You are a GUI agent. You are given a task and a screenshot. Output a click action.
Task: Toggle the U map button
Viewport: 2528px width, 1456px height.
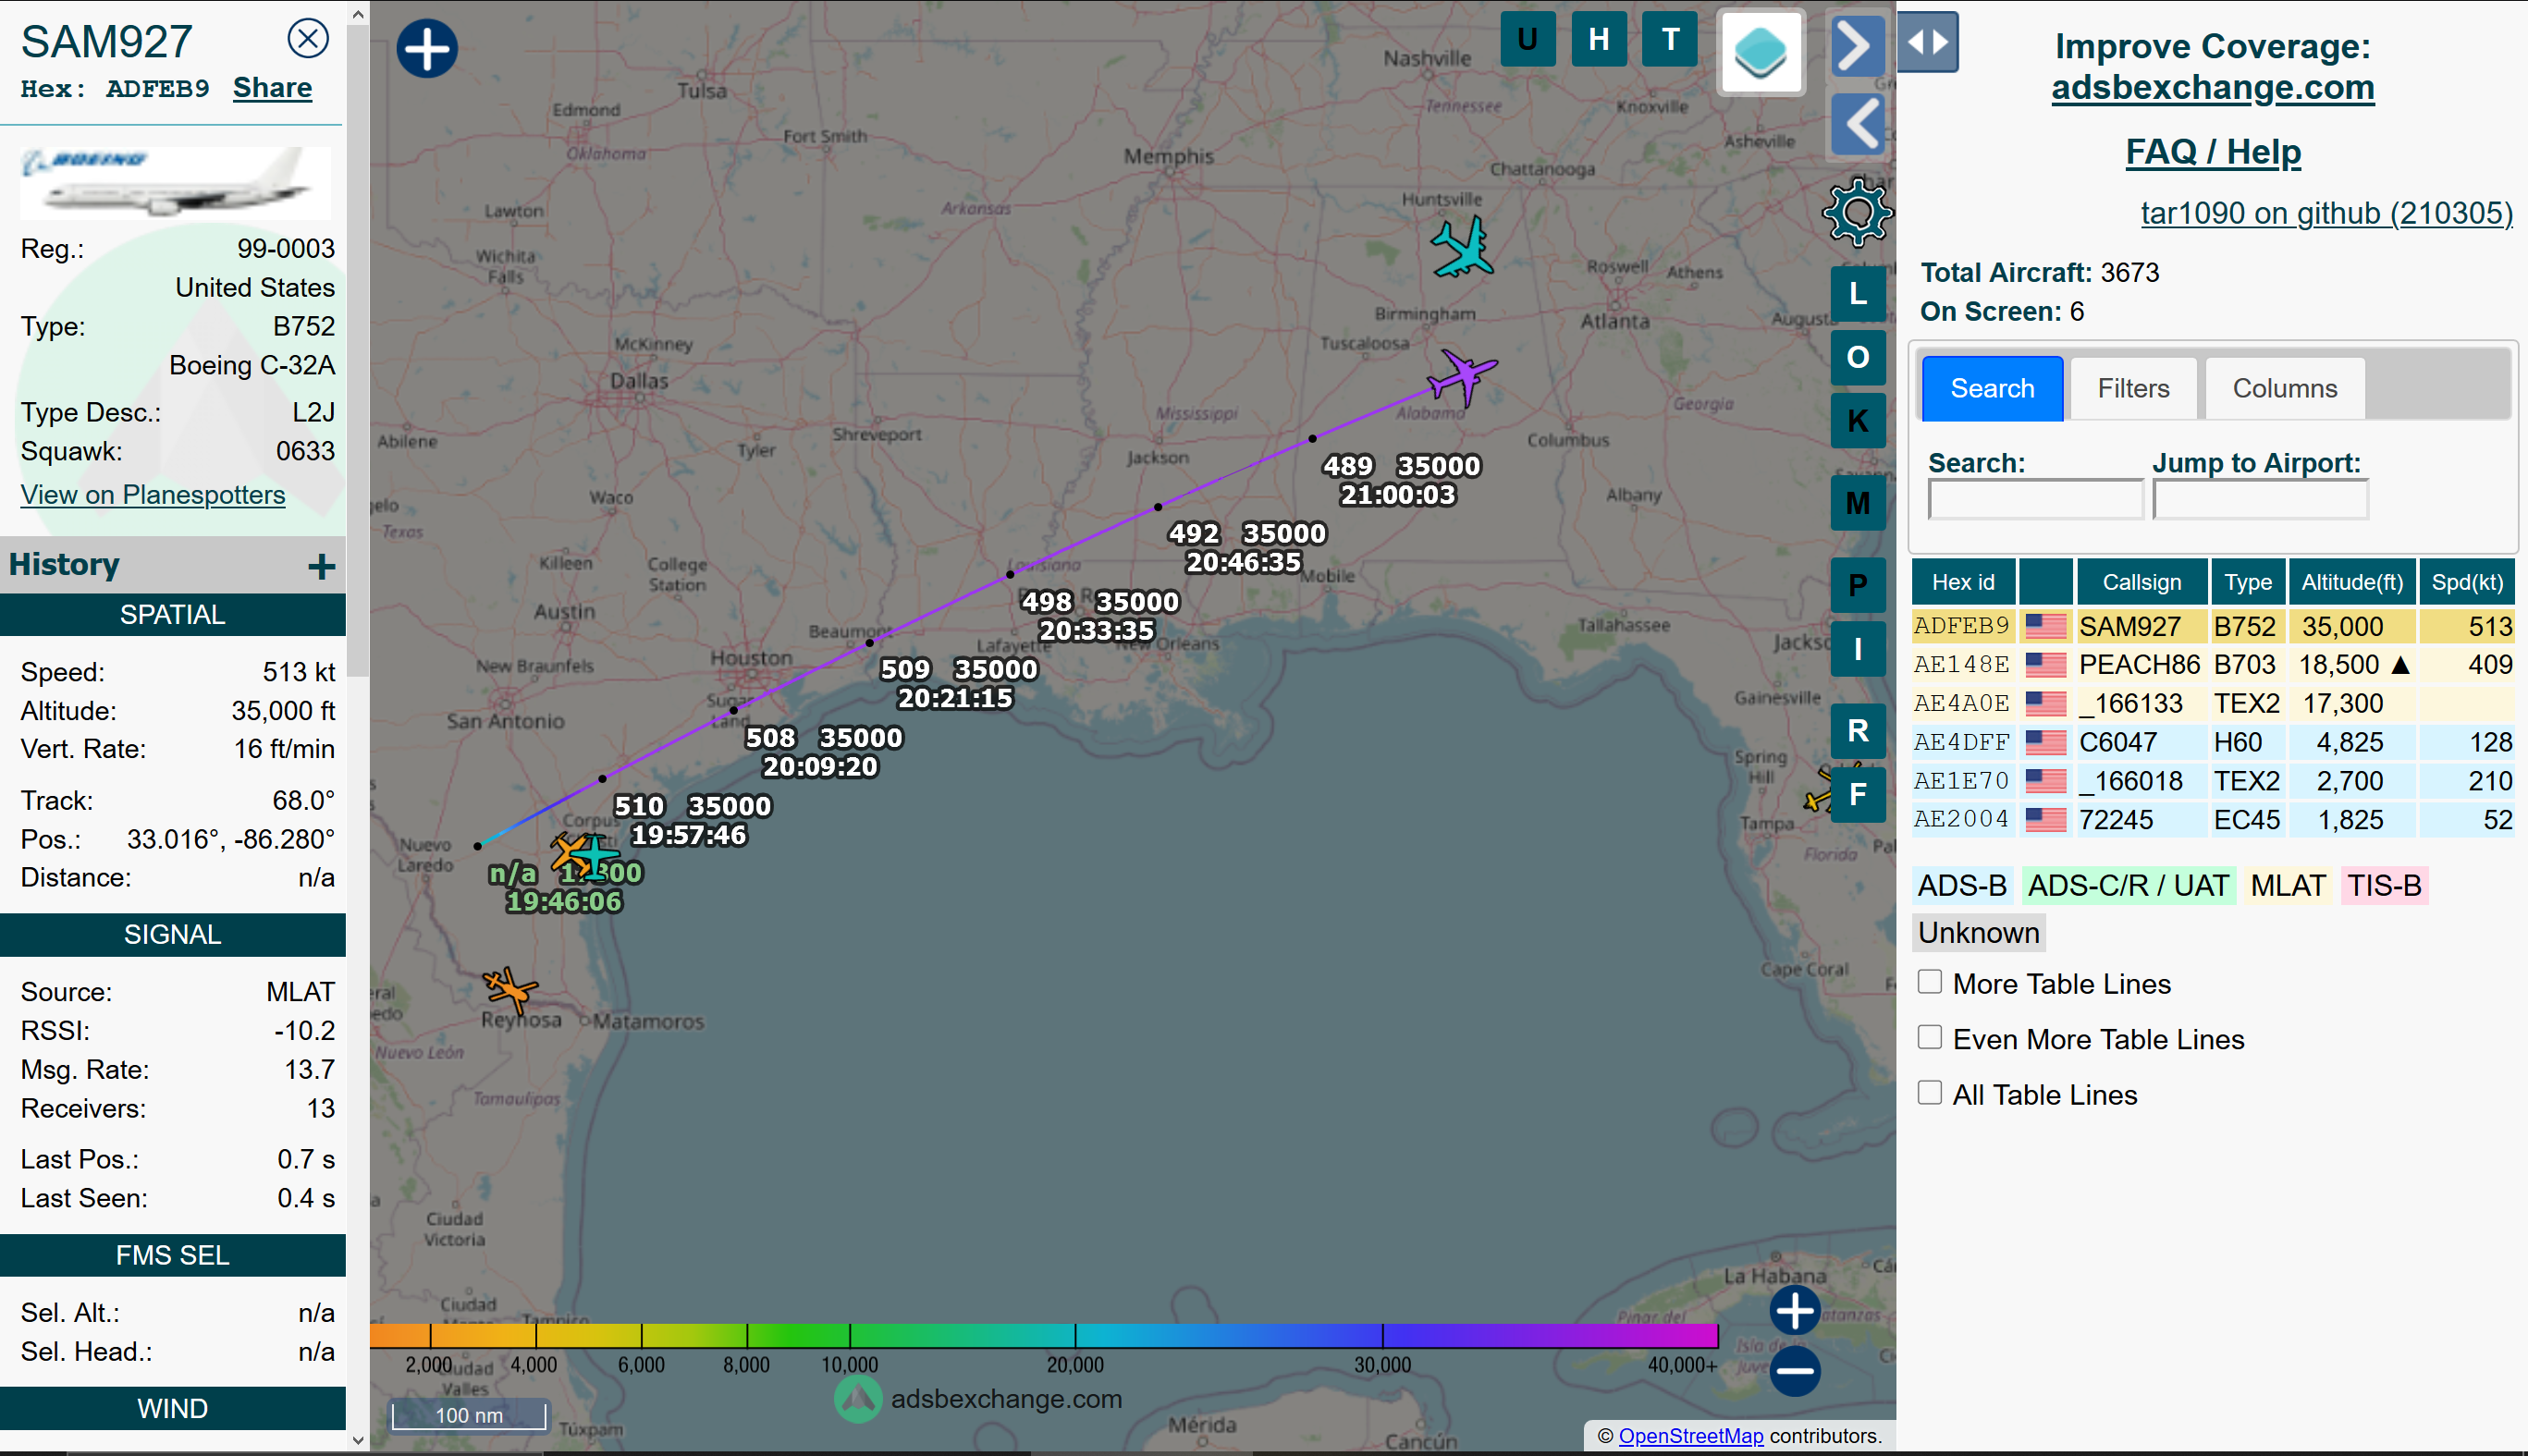1527,39
